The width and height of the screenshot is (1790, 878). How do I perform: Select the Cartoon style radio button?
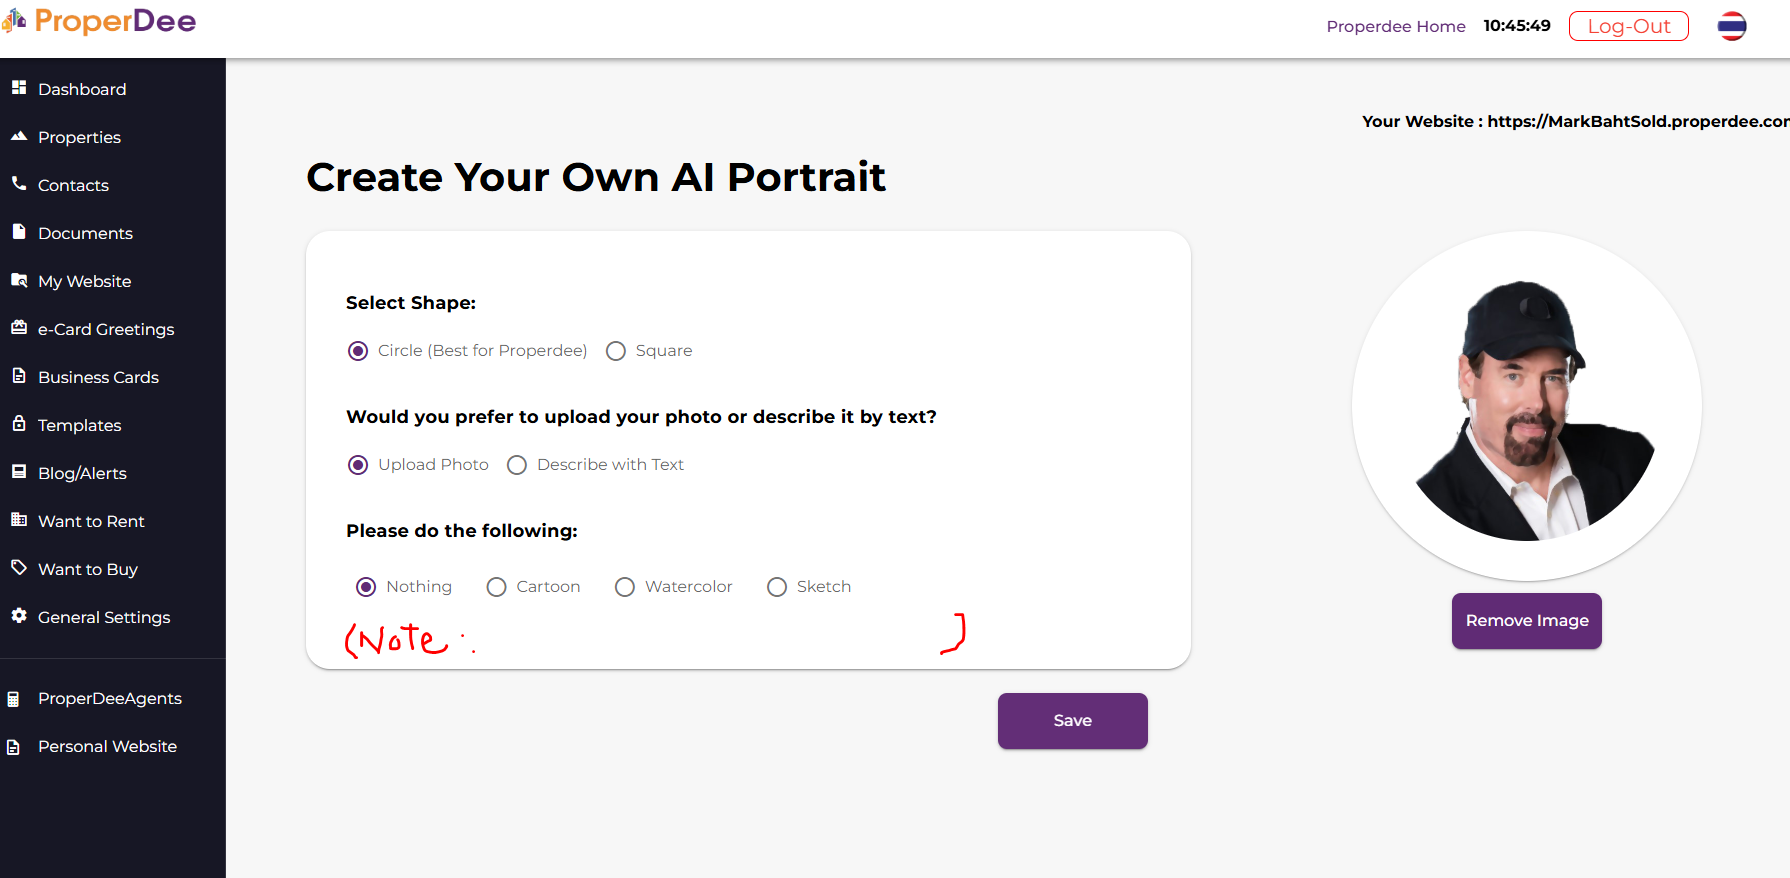click(x=497, y=587)
